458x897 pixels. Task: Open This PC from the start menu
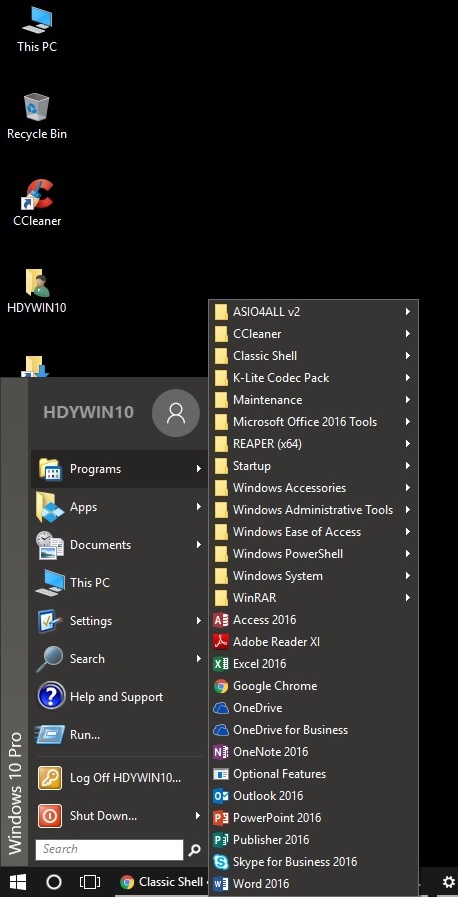(x=119, y=583)
